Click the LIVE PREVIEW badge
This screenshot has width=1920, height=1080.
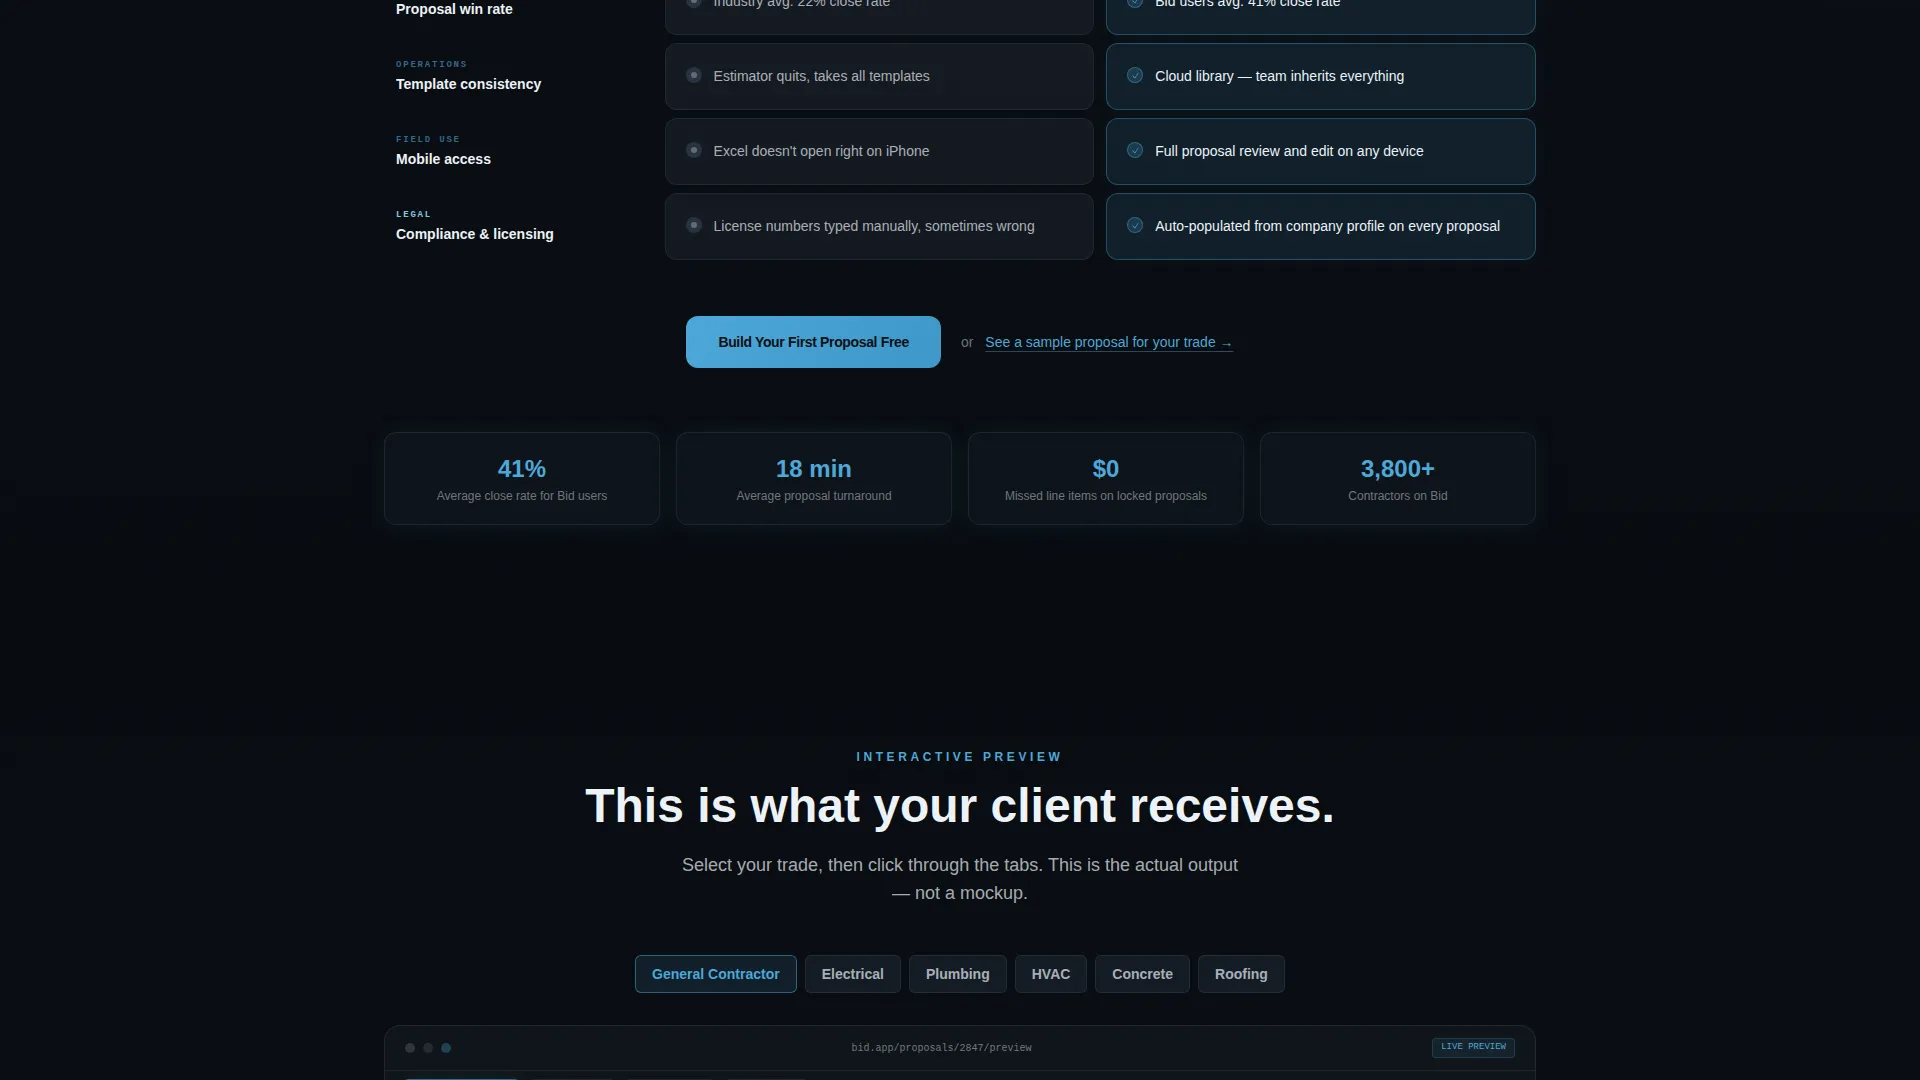1473,1047
